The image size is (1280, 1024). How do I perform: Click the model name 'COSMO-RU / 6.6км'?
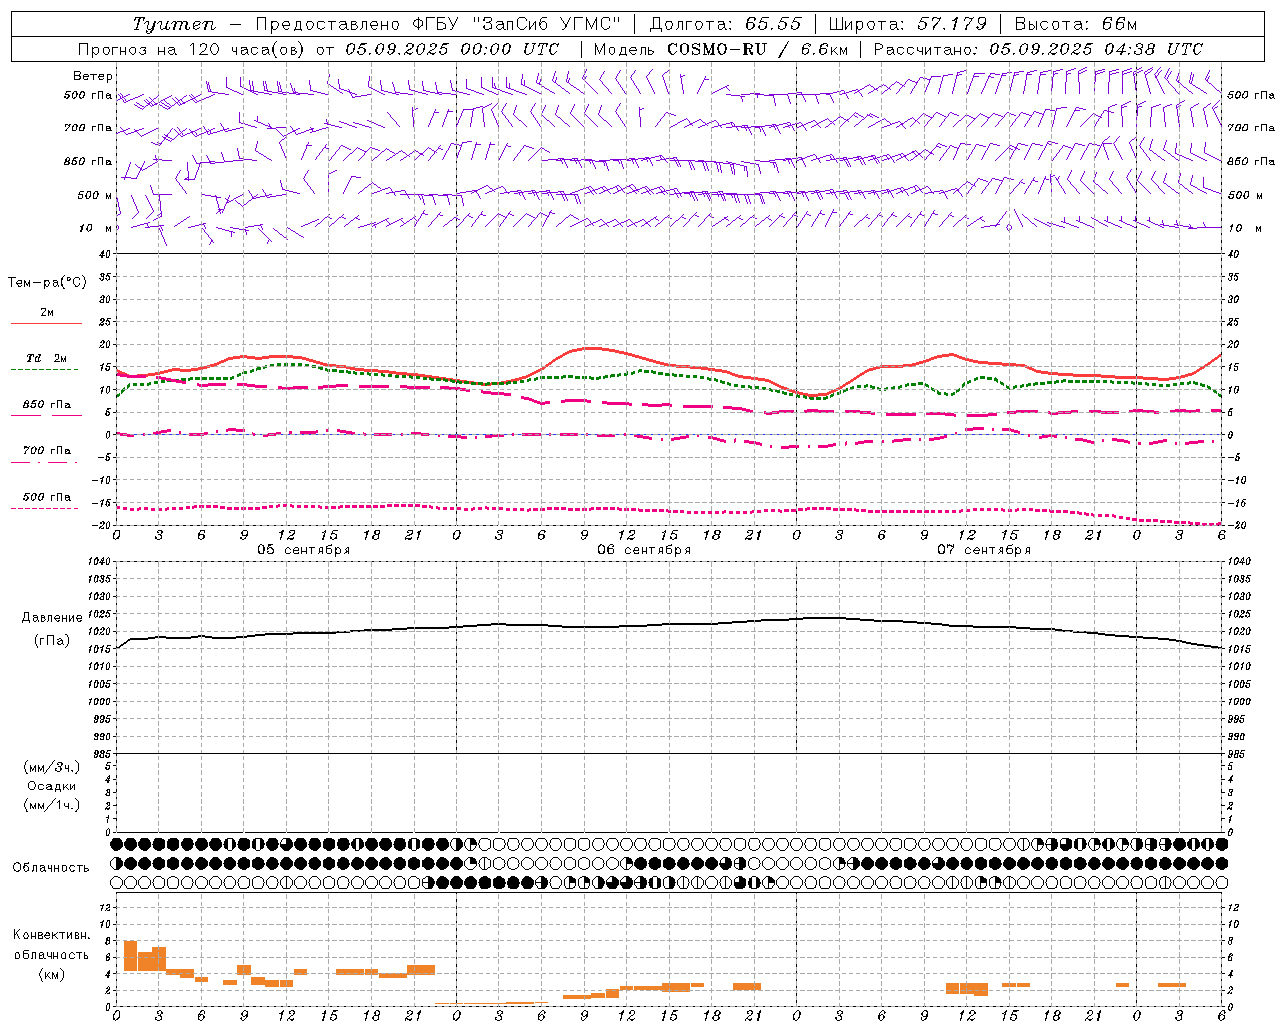point(757,49)
